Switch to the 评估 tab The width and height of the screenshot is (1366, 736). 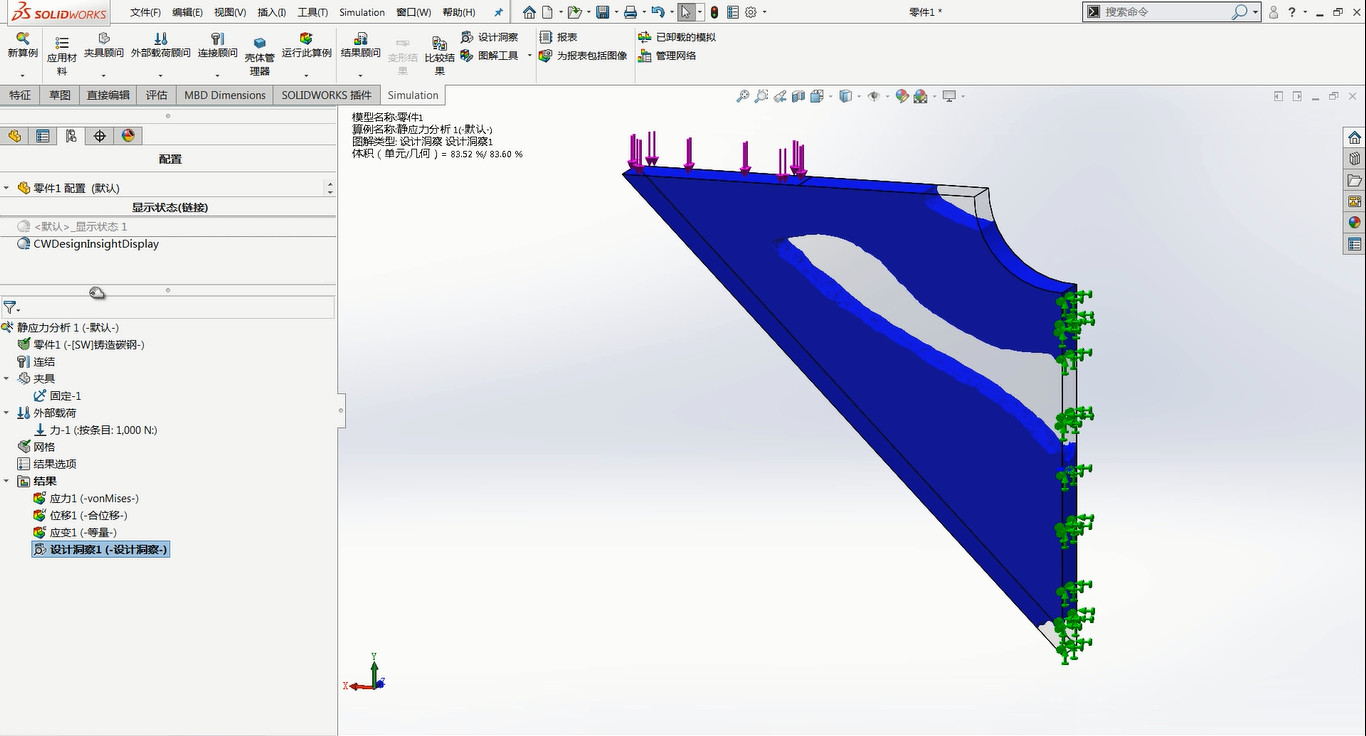[156, 95]
